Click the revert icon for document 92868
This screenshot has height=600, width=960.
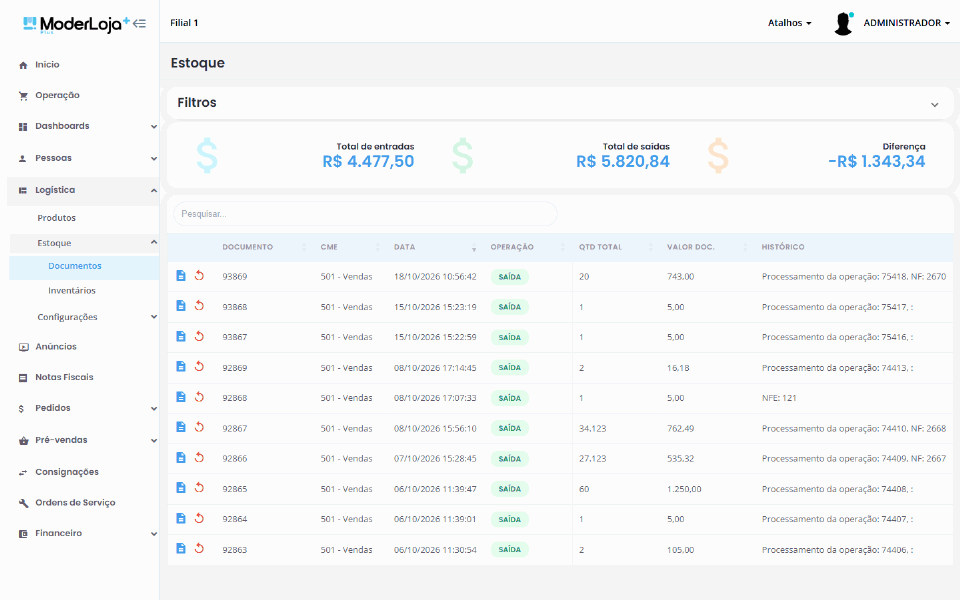point(199,397)
